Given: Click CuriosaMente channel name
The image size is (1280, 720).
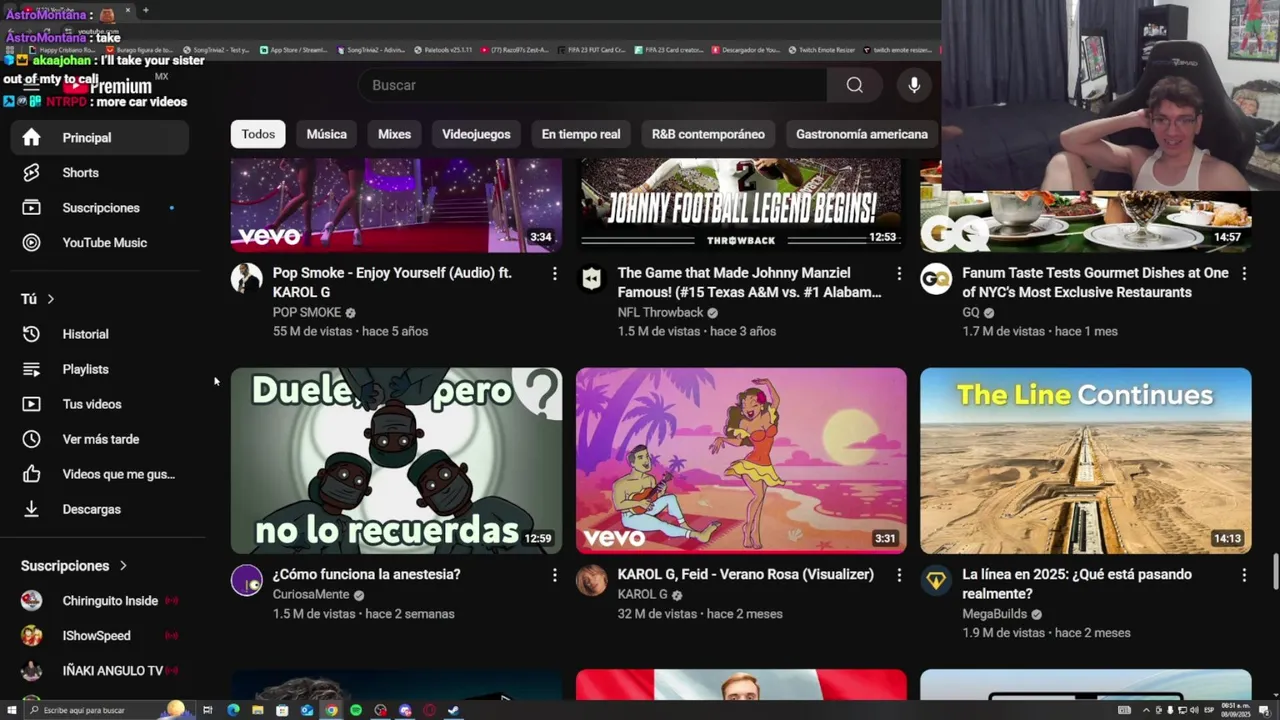Looking at the screenshot, I should tap(311, 594).
